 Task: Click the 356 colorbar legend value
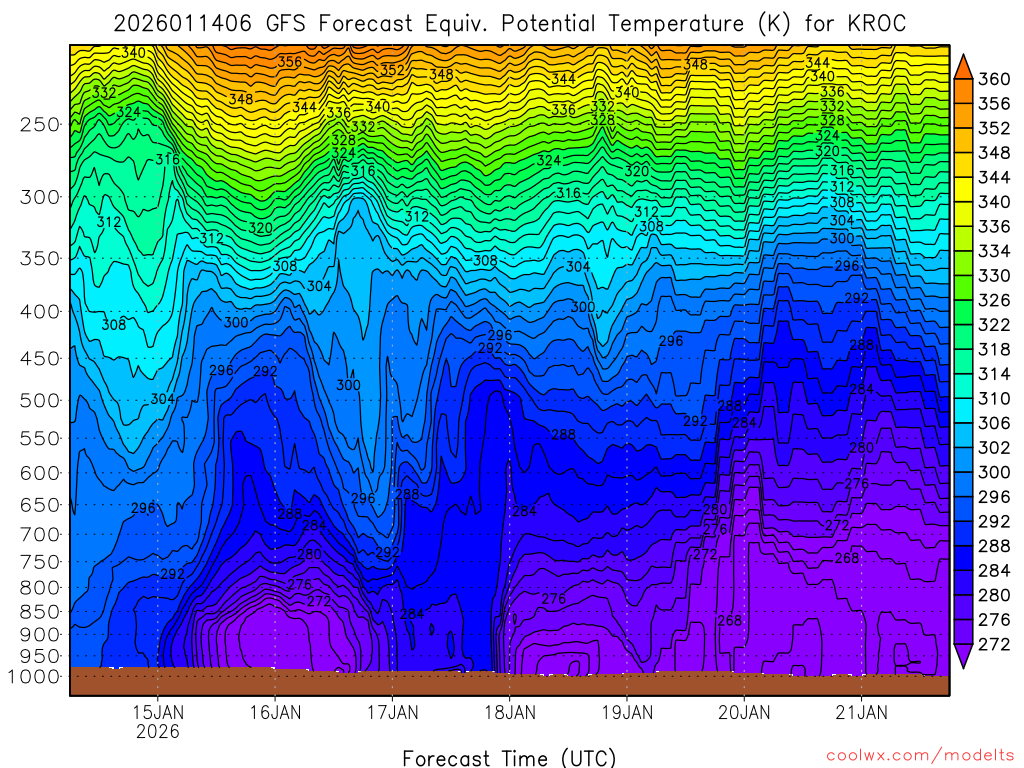994,104
